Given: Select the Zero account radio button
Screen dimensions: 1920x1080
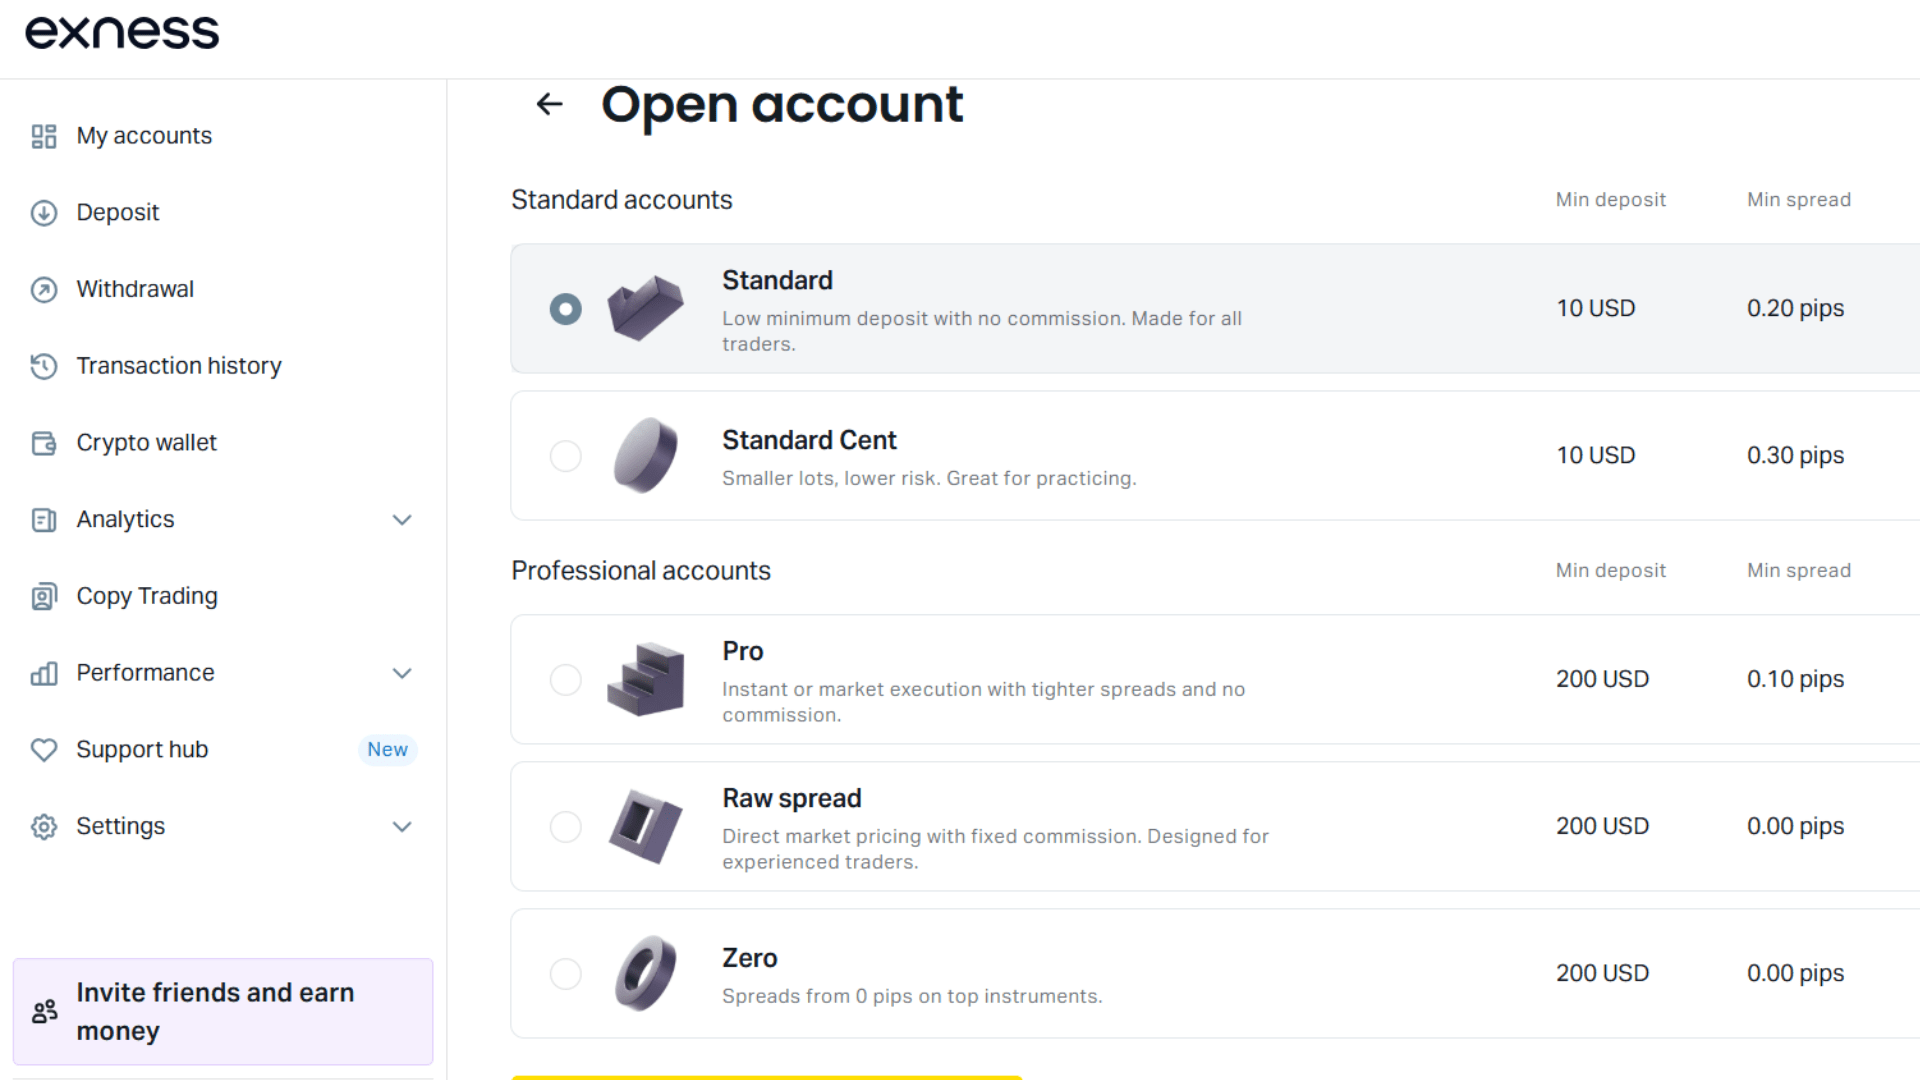Looking at the screenshot, I should tap(566, 973).
